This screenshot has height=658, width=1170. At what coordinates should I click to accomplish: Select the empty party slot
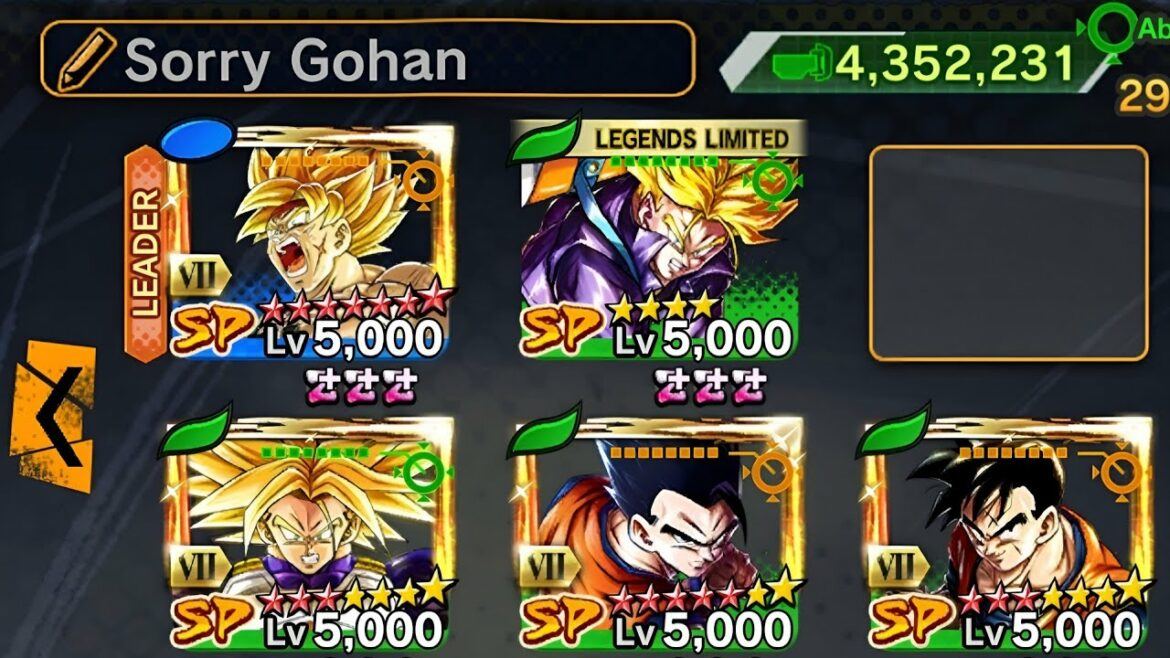tap(1009, 254)
